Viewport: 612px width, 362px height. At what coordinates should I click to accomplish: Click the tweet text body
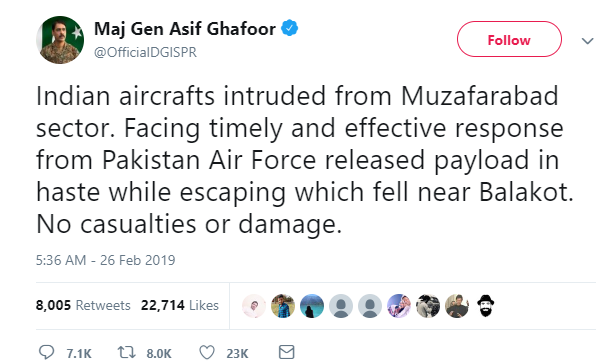pyautogui.click(x=304, y=160)
